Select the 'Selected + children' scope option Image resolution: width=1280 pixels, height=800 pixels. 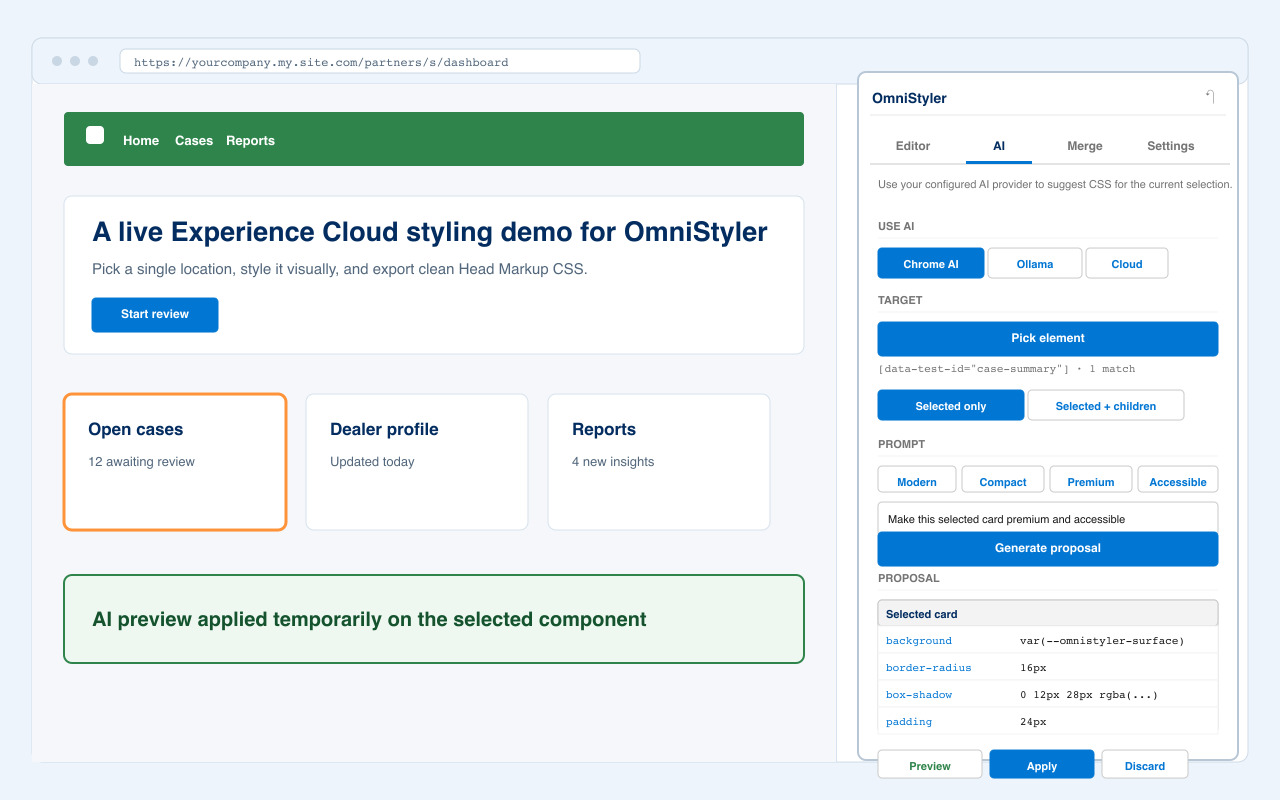[x=1106, y=406]
